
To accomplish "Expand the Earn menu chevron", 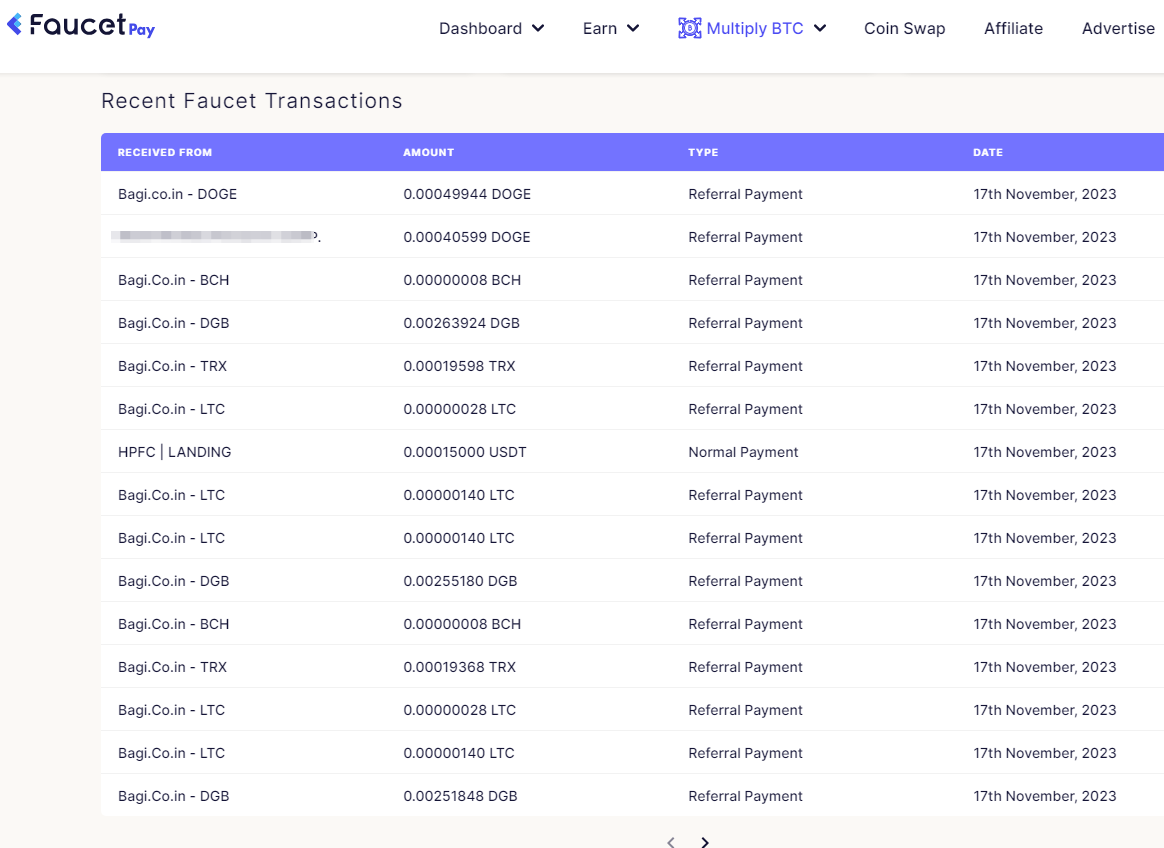I will coord(632,28).
